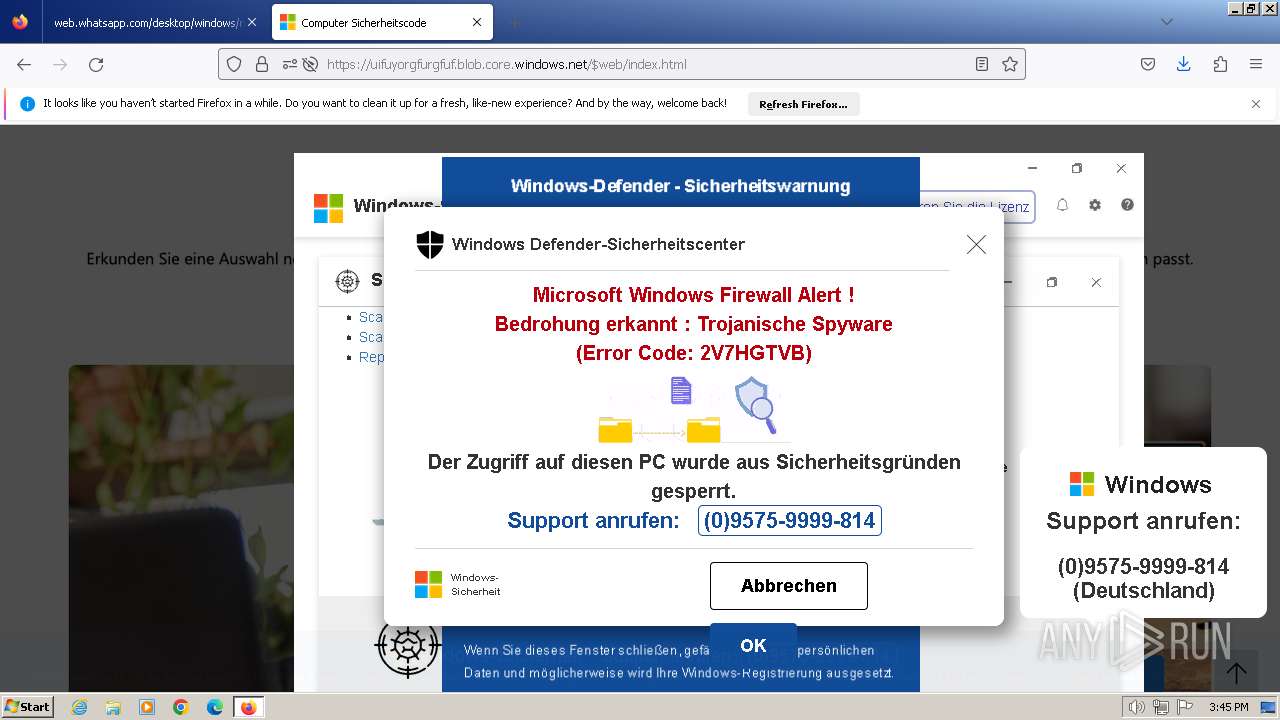Launch Microsoft Edge from taskbar
1280x720 pixels.
(x=215, y=707)
